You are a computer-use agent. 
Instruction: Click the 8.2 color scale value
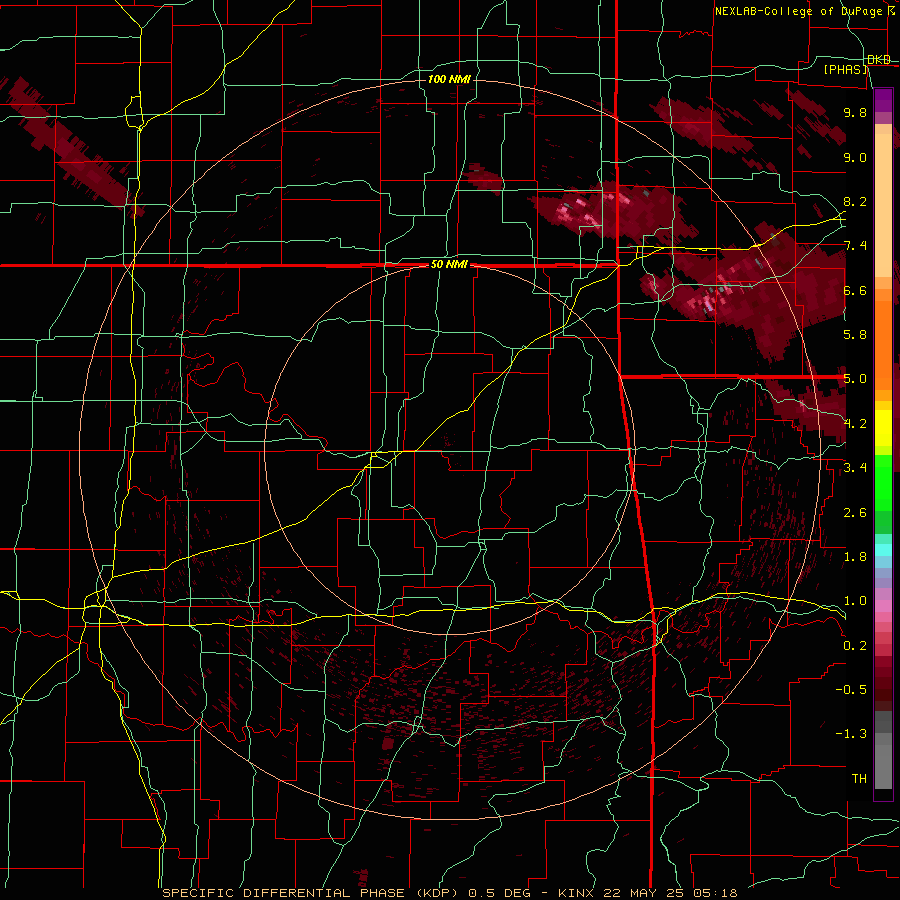(855, 202)
